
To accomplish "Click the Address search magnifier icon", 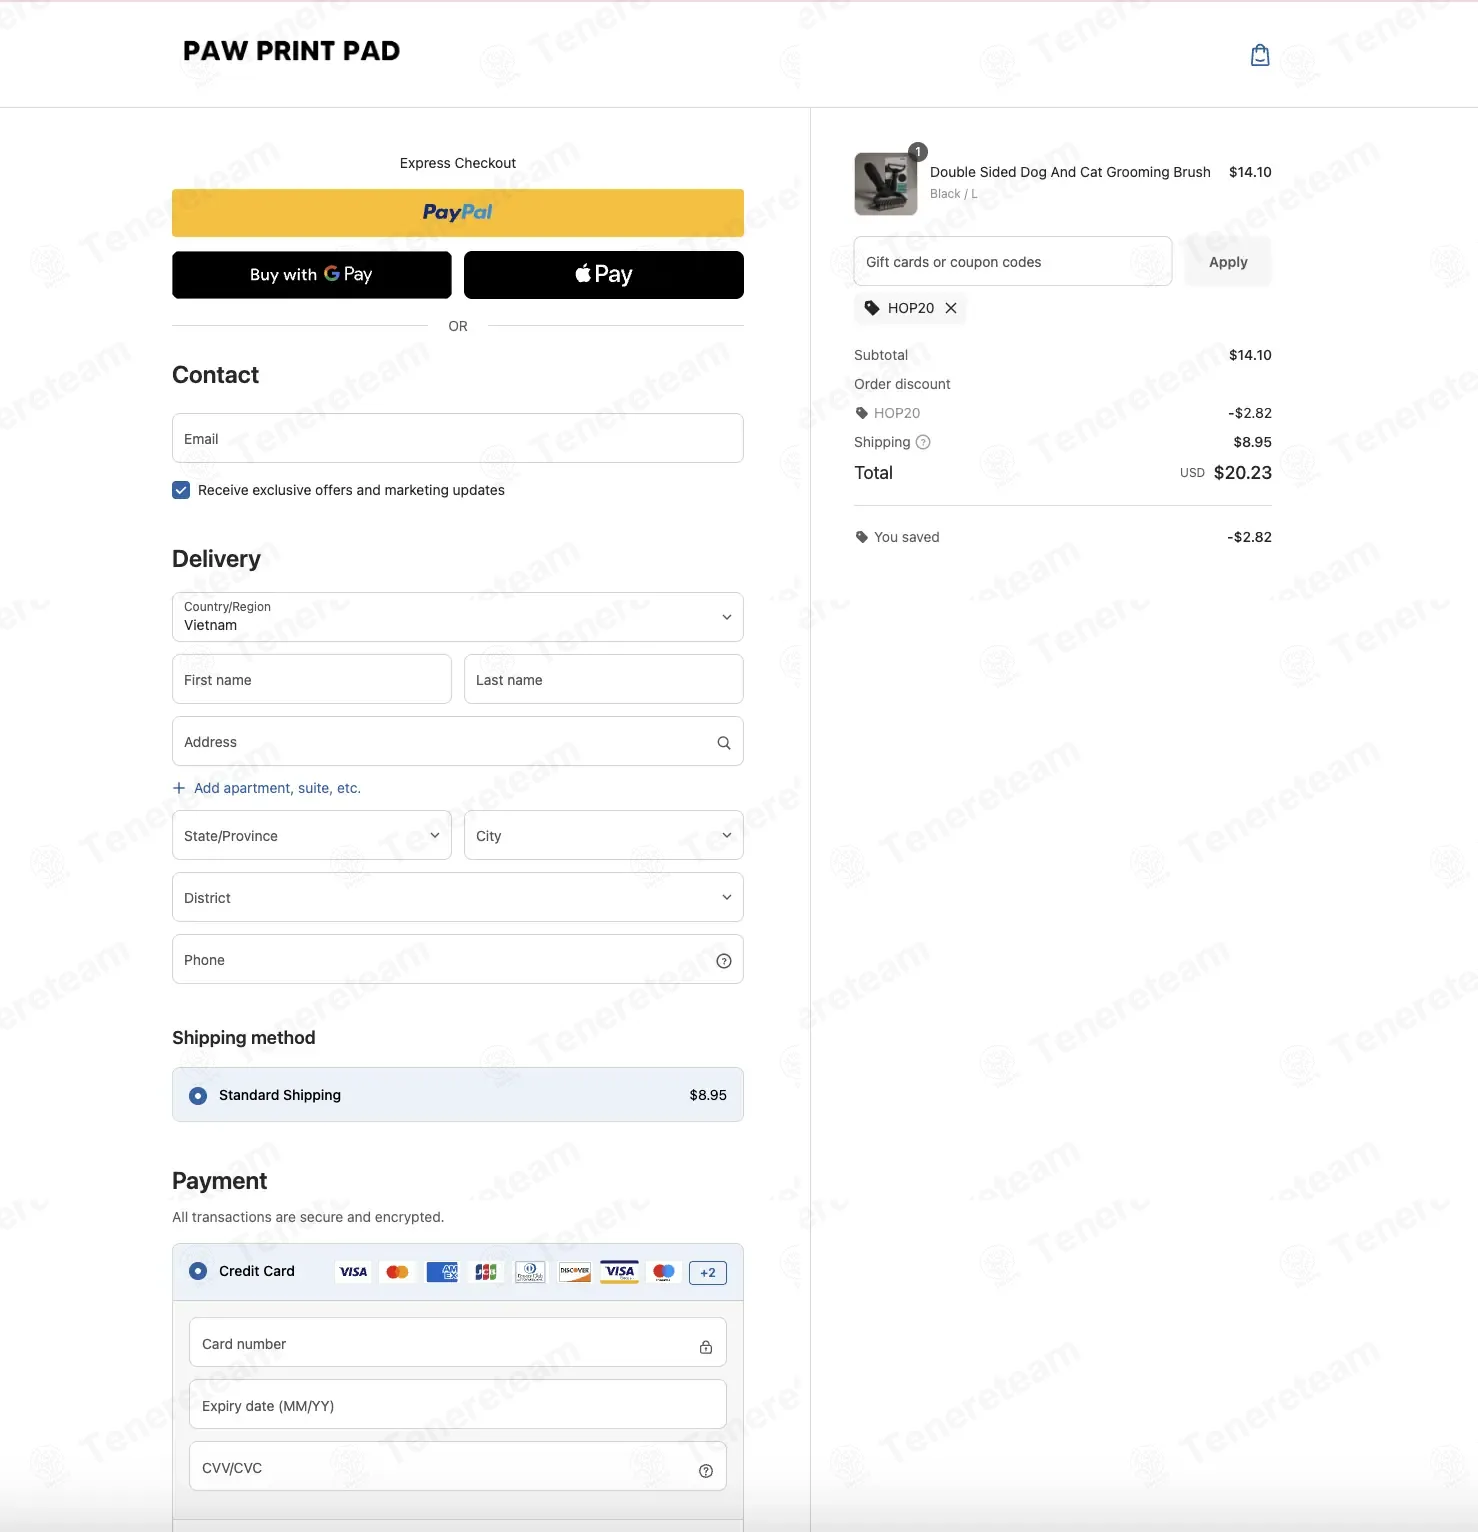I will (x=724, y=743).
